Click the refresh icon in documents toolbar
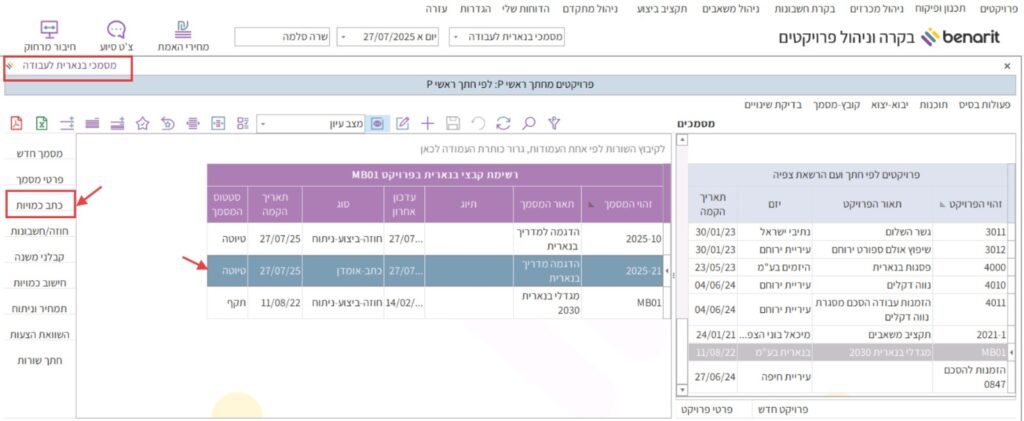The height and width of the screenshot is (421, 1024). 503,123
